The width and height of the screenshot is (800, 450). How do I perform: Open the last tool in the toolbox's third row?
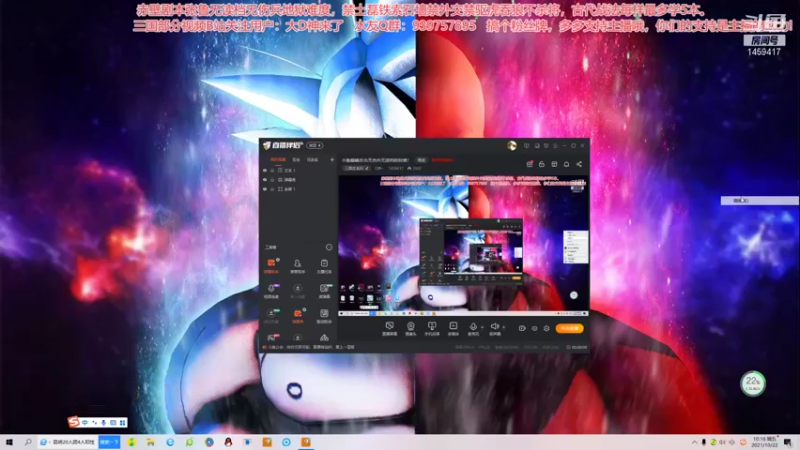(x=324, y=315)
